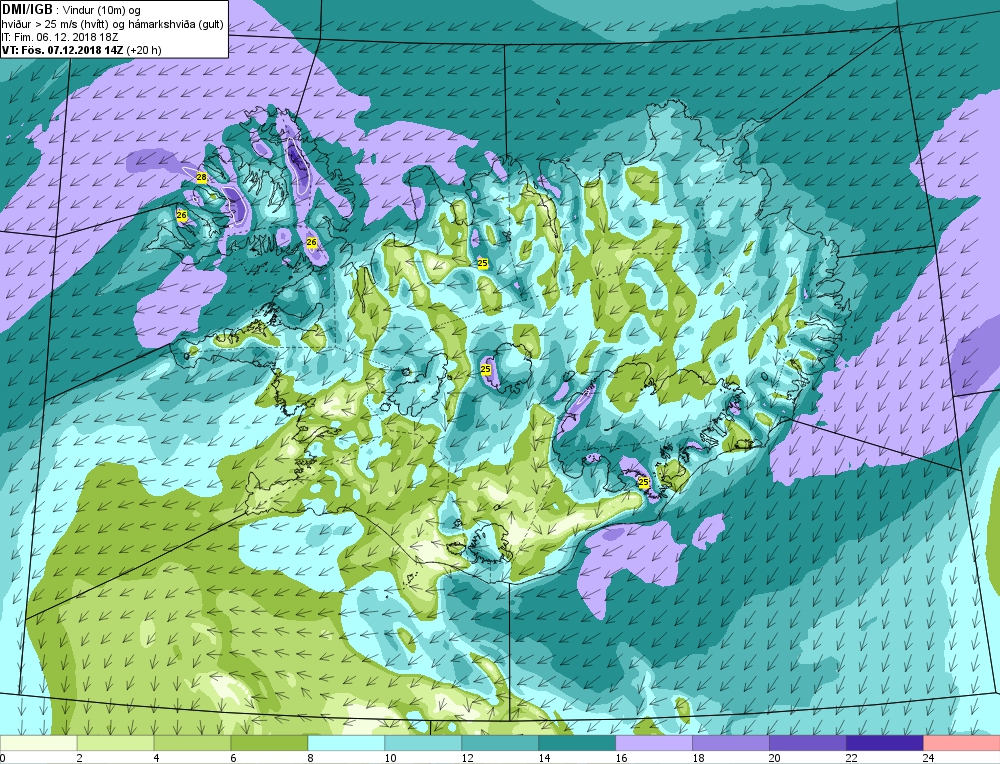The height and width of the screenshot is (764, 1000).
Task: Click the initial time 'IT: Fim. 06.12.2018 18Z'
Action: tap(60, 37)
